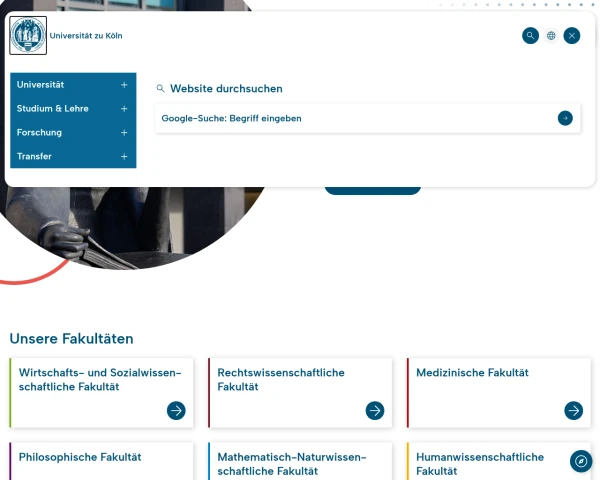Close the menu overlay with X icon
This screenshot has width=600, height=480.
[x=572, y=36]
